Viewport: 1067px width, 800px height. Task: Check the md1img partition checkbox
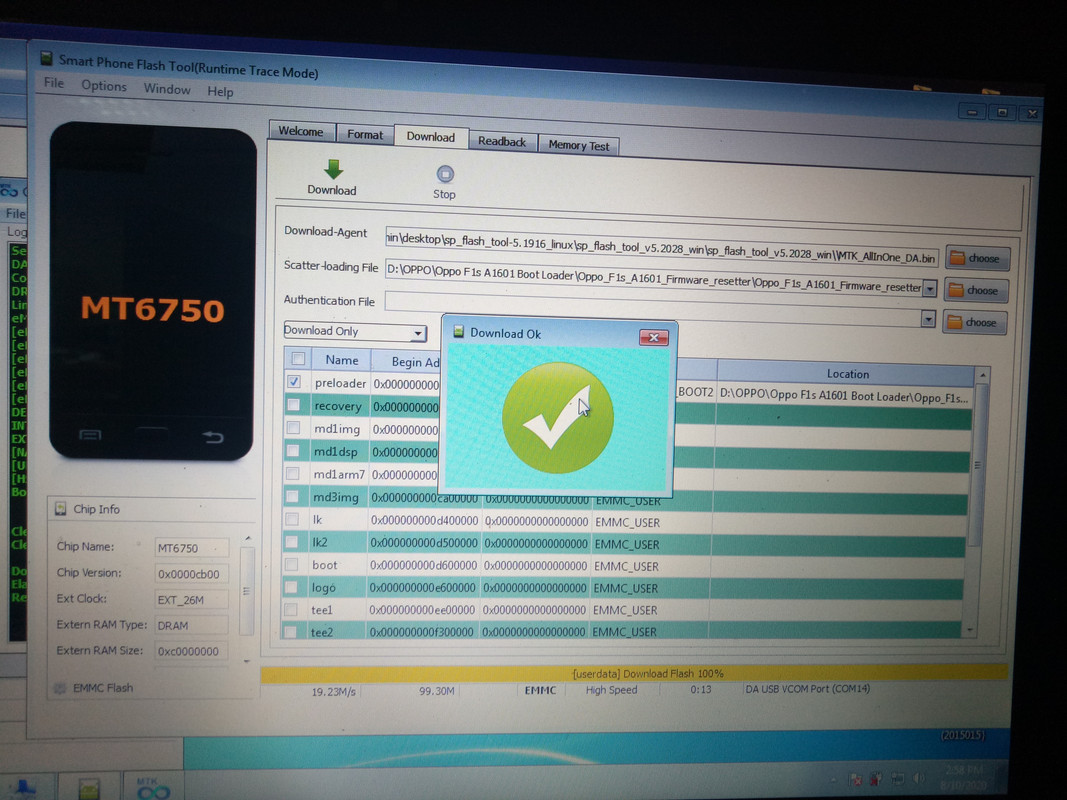[x=293, y=428]
